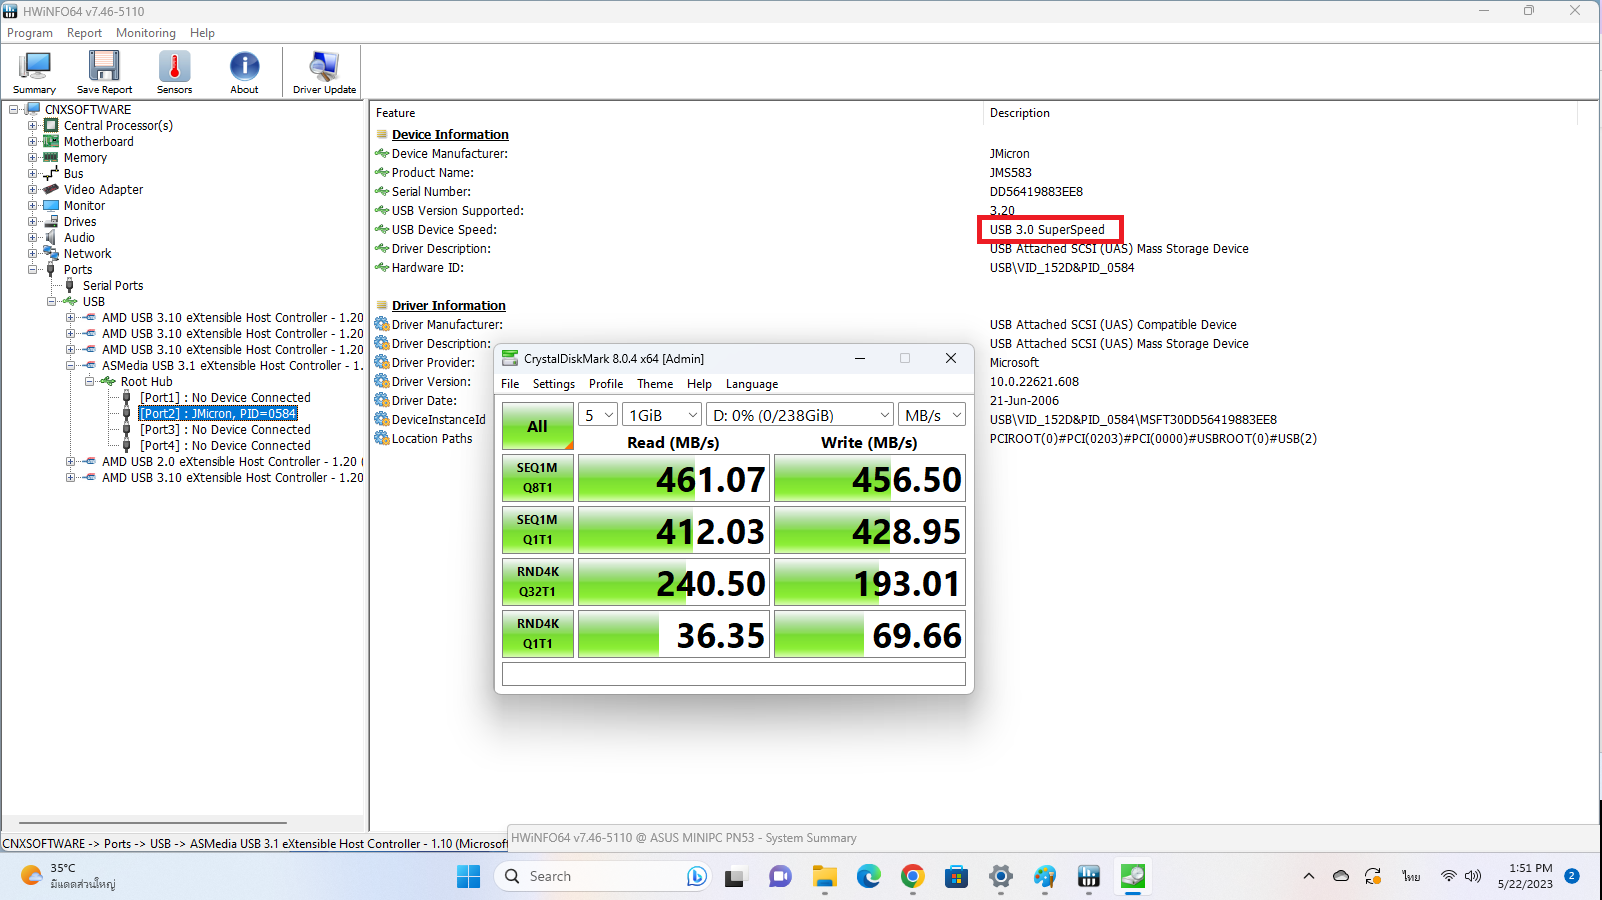Open Google Chrome from taskbar
Viewport: 1602px width, 900px height.
[x=912, y=877]
